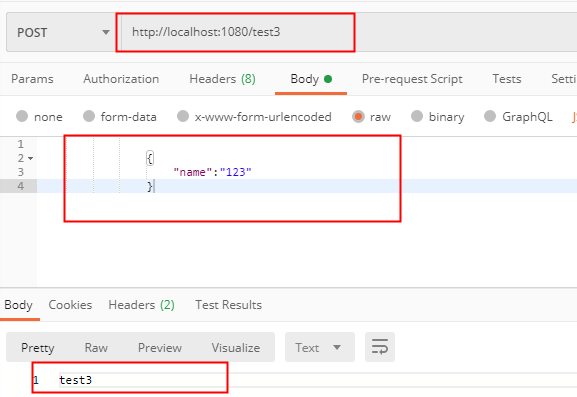This screenshot has height=397, width=577.
Task: Select Pretty response view
Action: point(38,347)
